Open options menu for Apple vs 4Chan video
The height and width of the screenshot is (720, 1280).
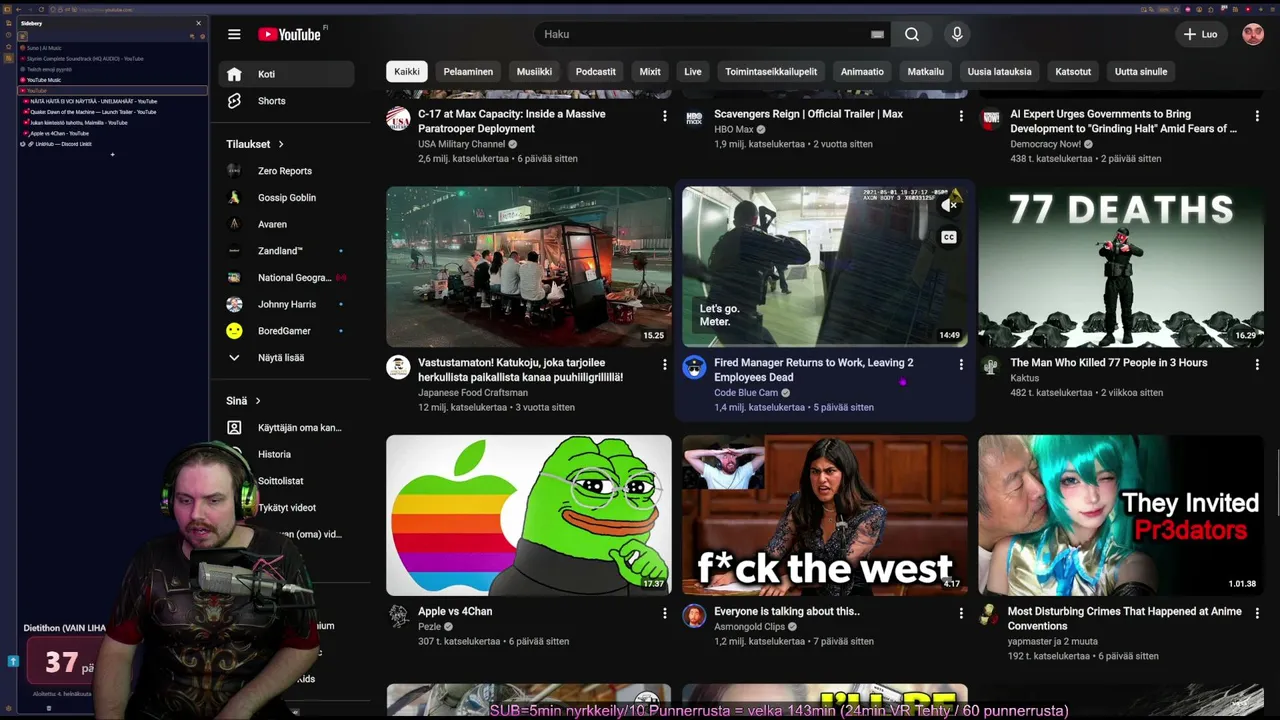click(664, 613)
